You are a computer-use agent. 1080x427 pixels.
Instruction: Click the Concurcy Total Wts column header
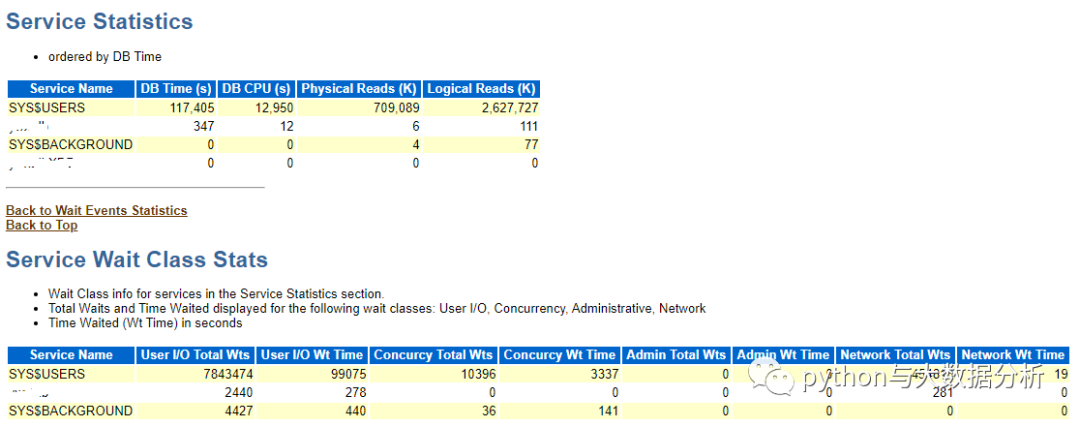click(433, 355)
